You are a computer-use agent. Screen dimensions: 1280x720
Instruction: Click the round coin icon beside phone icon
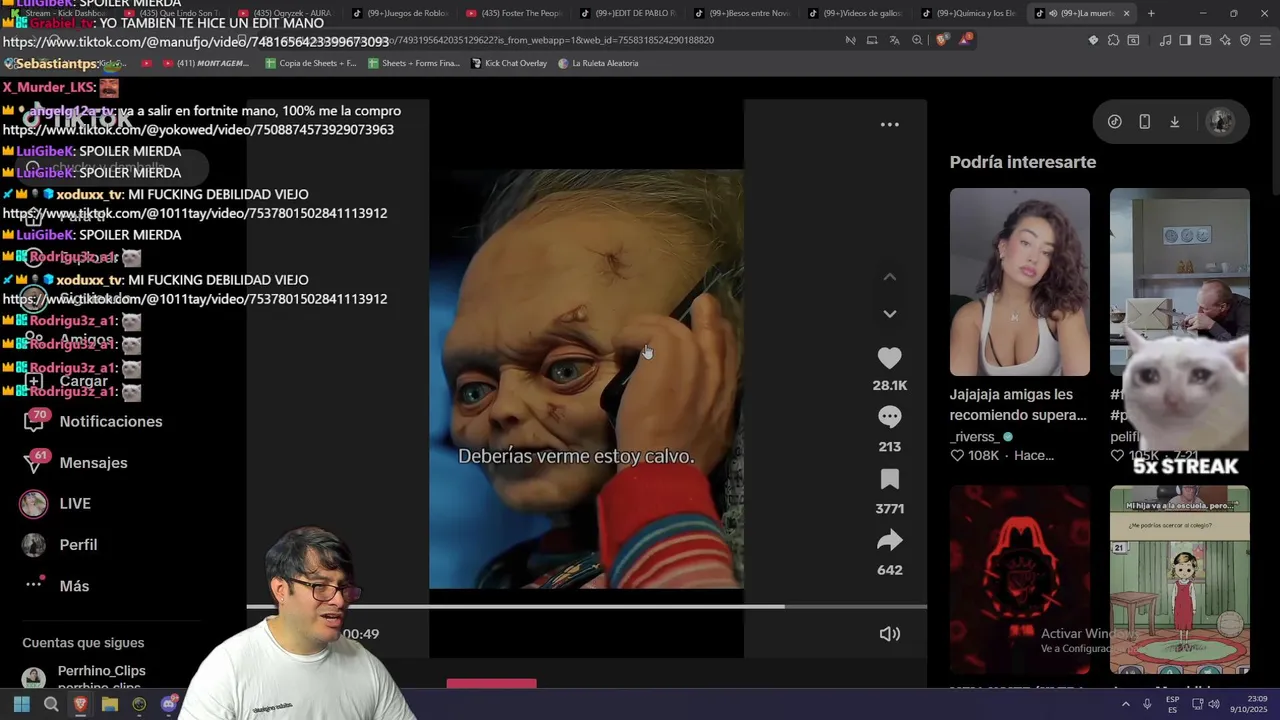pos(1115,122)
